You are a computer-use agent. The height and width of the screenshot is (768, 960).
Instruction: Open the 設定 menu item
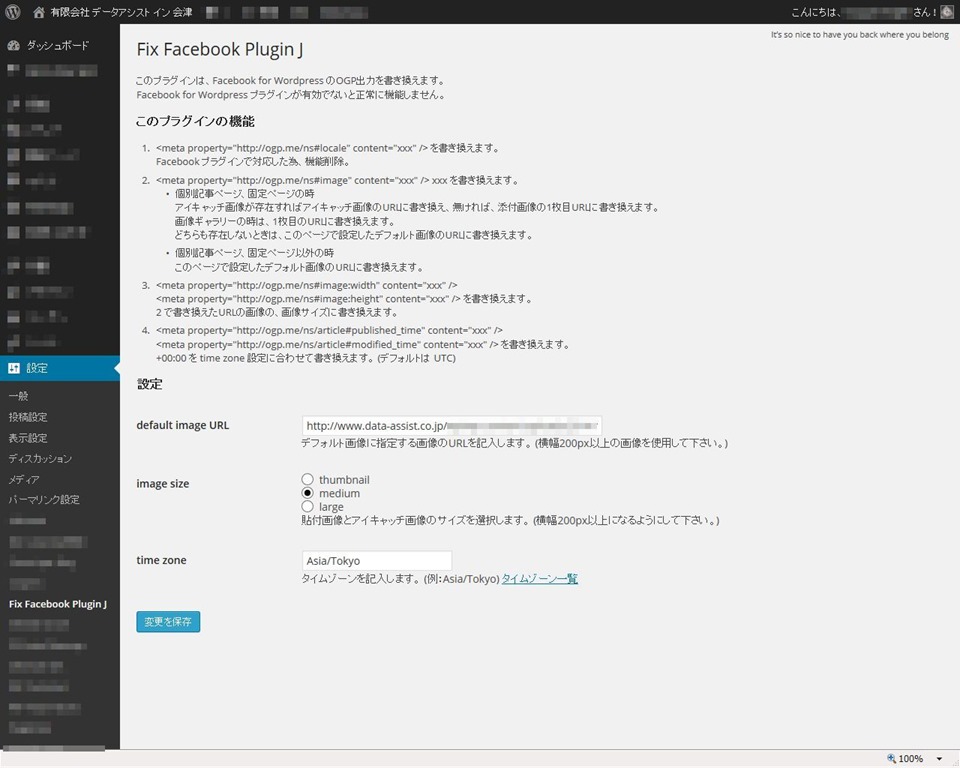(x=60, y=368)
